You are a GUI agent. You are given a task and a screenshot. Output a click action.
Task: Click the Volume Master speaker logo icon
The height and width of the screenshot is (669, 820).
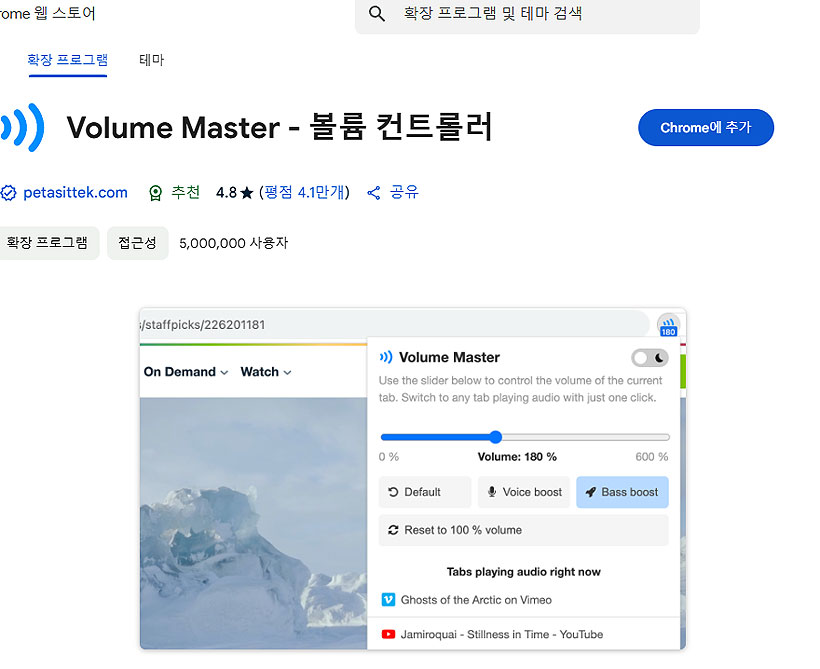[x=21, y=128]
